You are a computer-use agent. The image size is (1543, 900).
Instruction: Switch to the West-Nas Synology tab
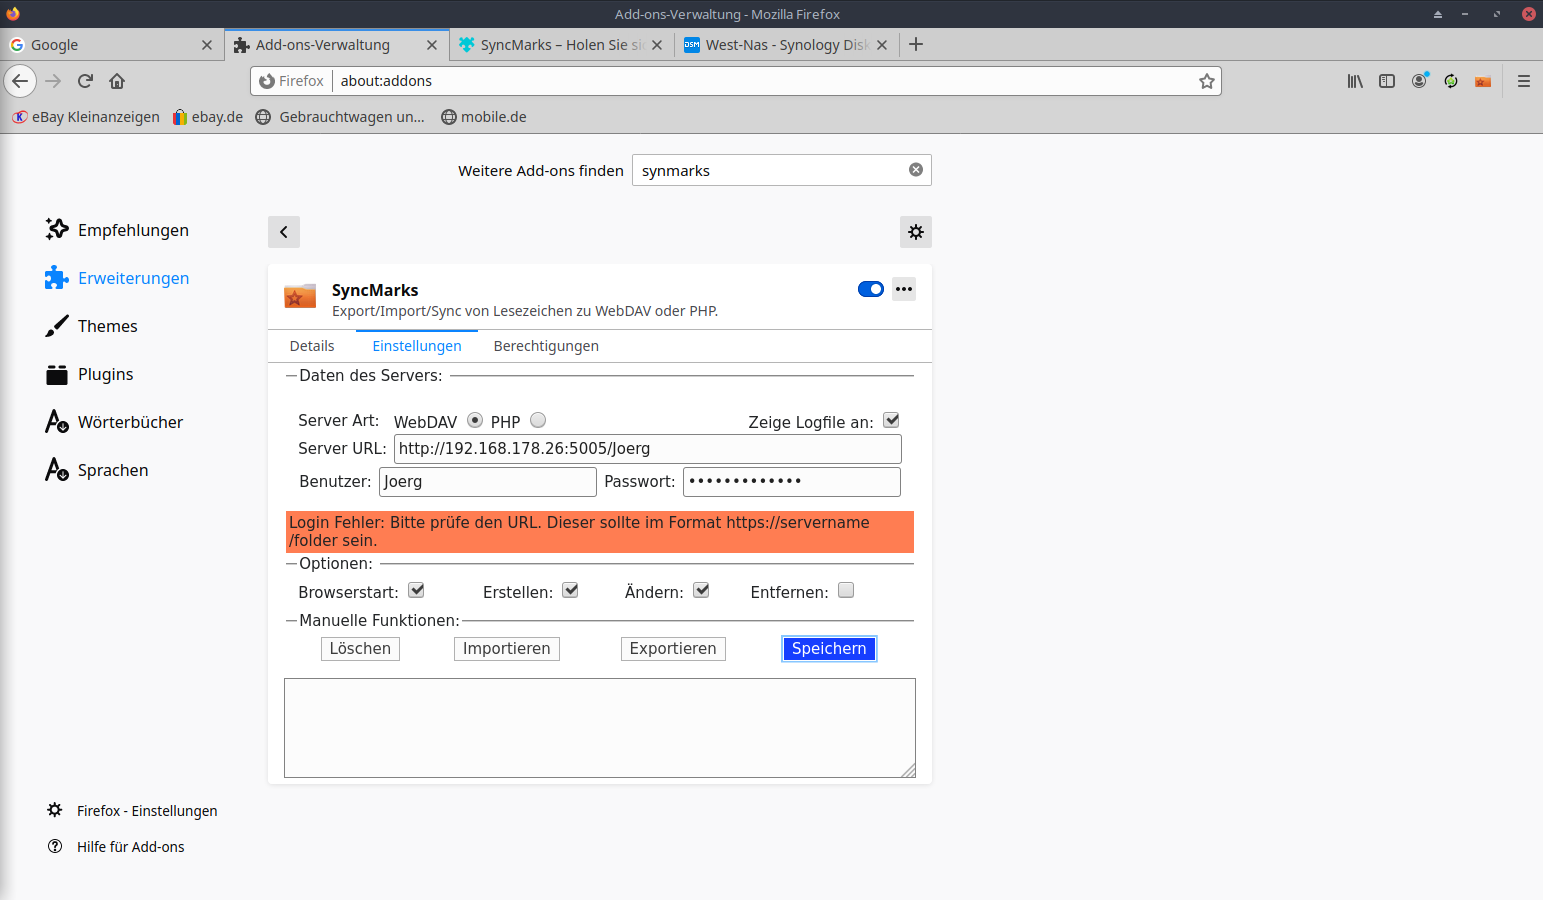pos(786,45)
